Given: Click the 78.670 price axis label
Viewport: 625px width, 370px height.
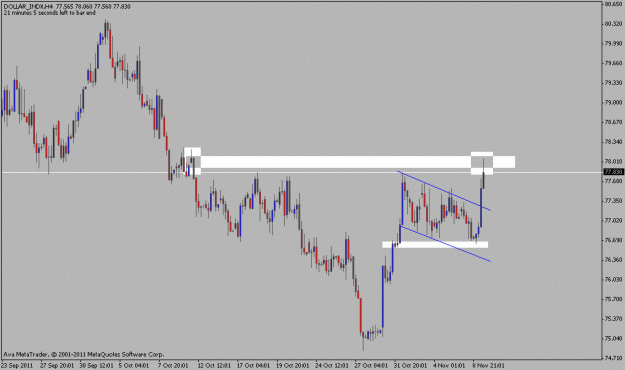Looking at the screenshot, I should 614,122.
